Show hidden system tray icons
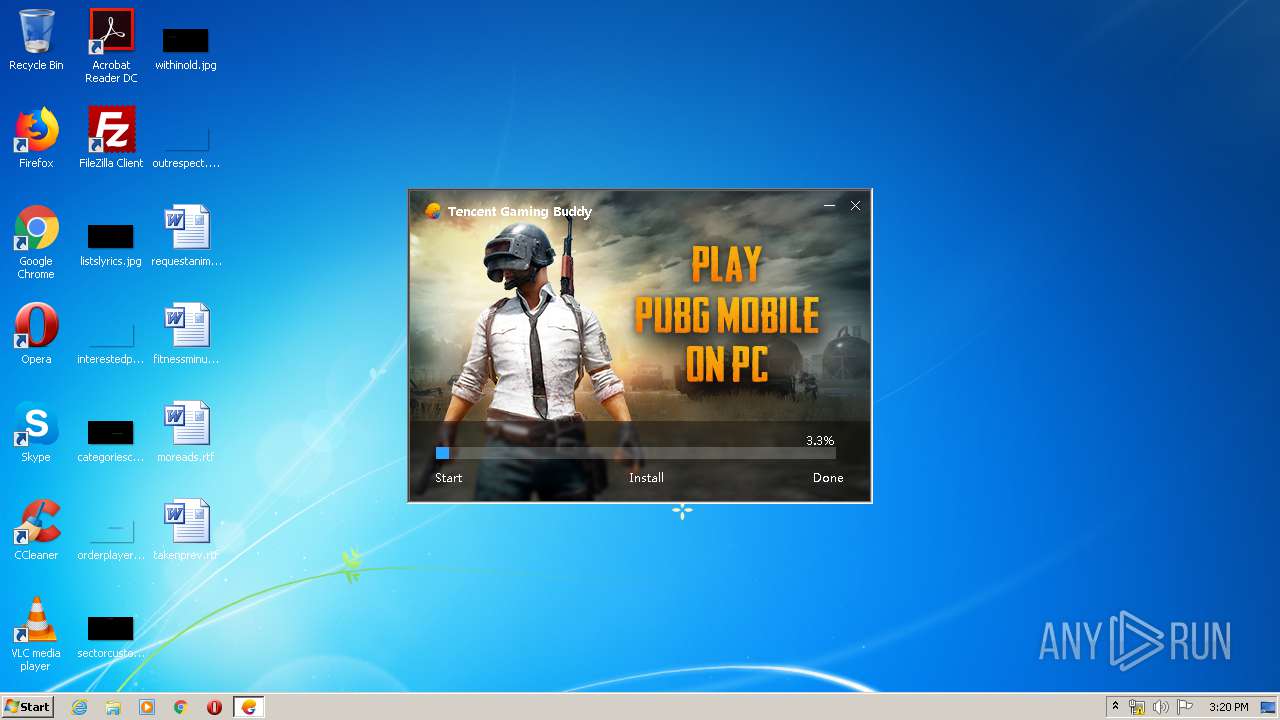This screenshot has height=720, width=1280. pos(1115,707)
